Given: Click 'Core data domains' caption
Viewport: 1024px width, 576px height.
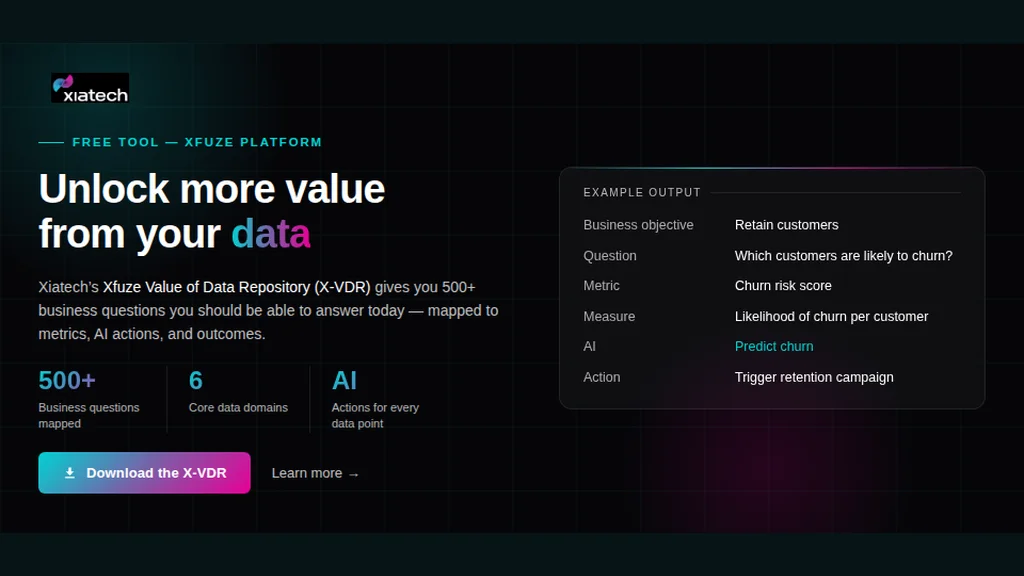Looking at the screenshot, I should tap(238, 408).
